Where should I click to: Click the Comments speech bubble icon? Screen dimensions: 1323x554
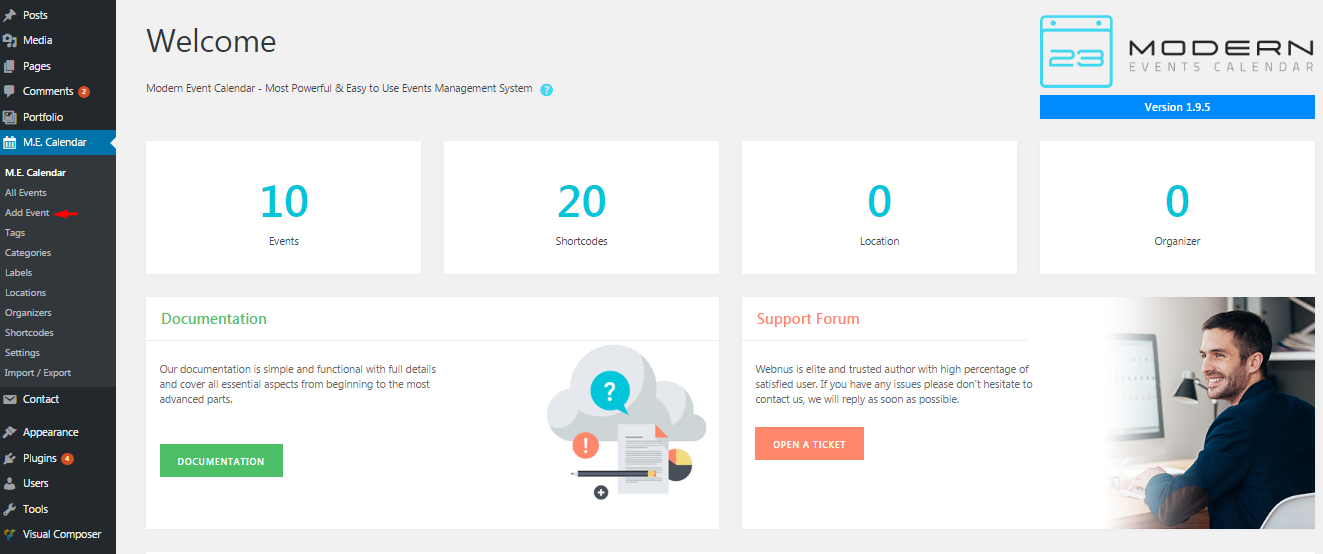click(10, 91)
